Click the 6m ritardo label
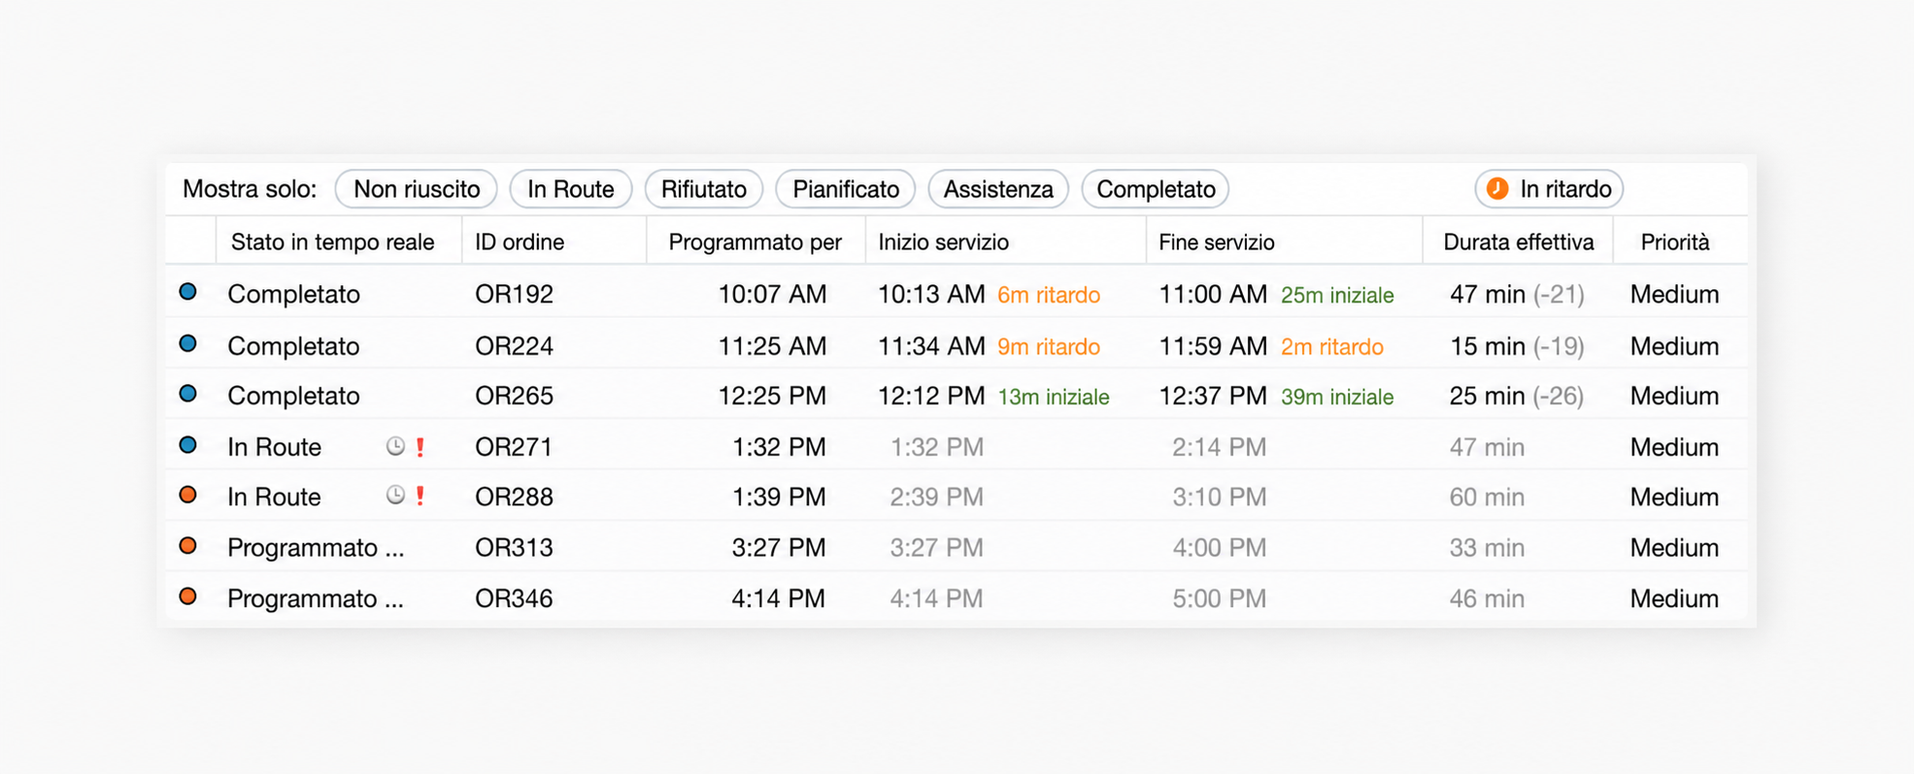The width and height of the screenshot is (1914, 774). (1049, 295)
